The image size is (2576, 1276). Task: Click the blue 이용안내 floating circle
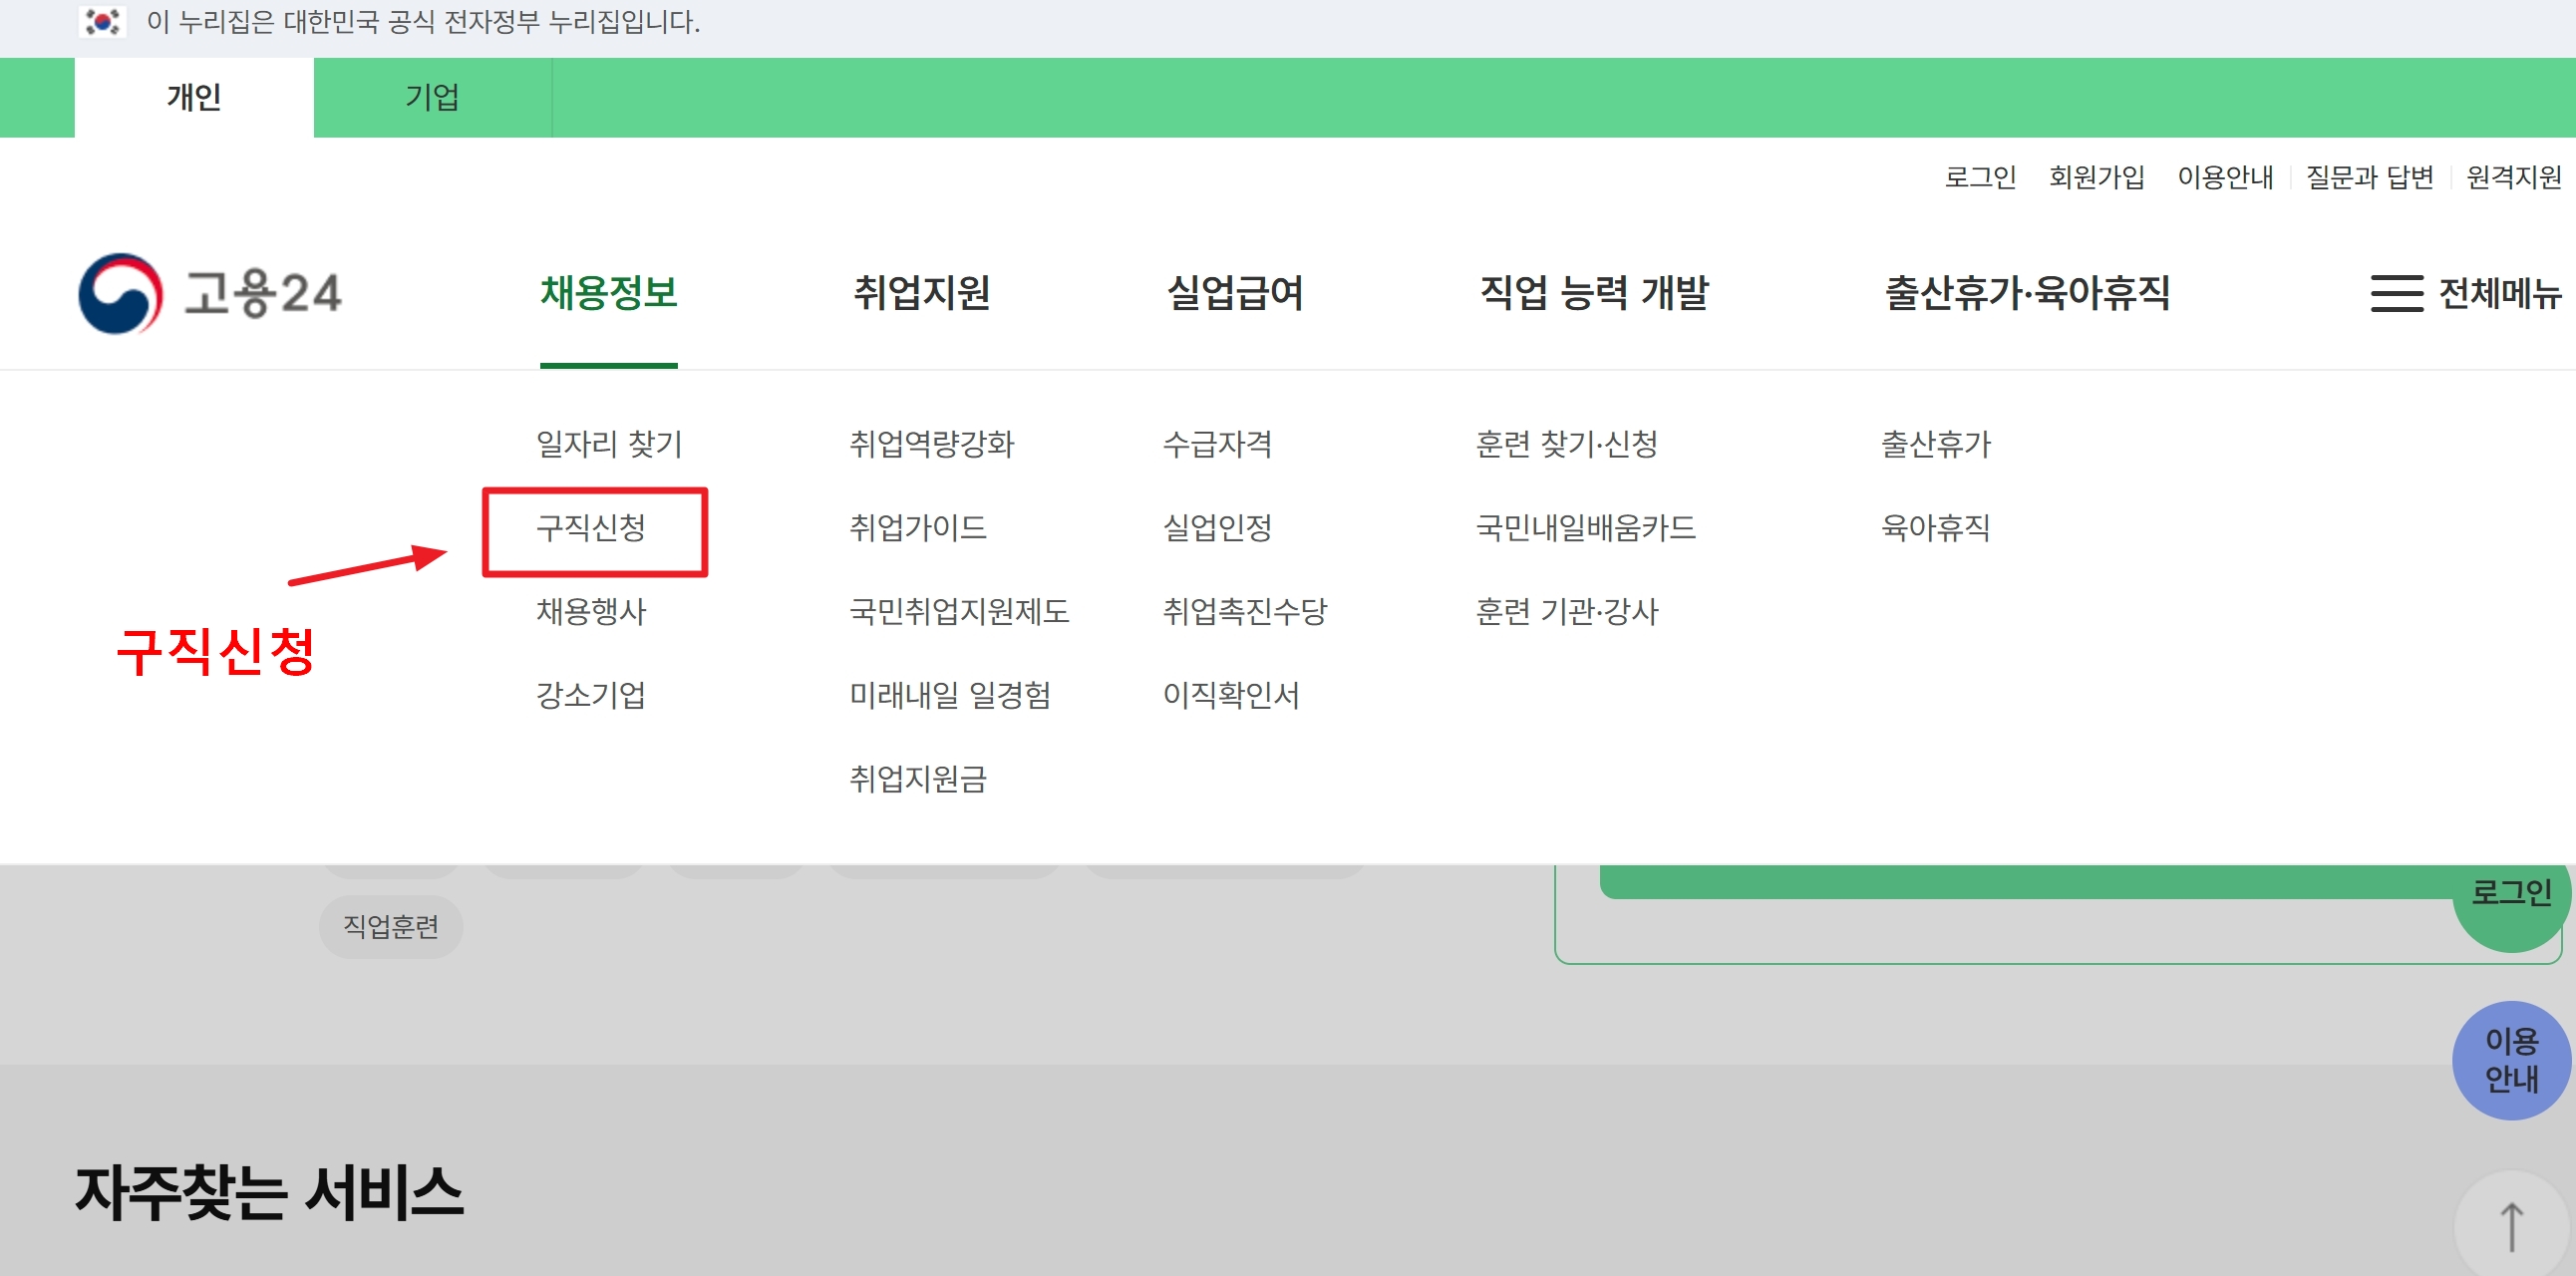tap(2510, 1060)
